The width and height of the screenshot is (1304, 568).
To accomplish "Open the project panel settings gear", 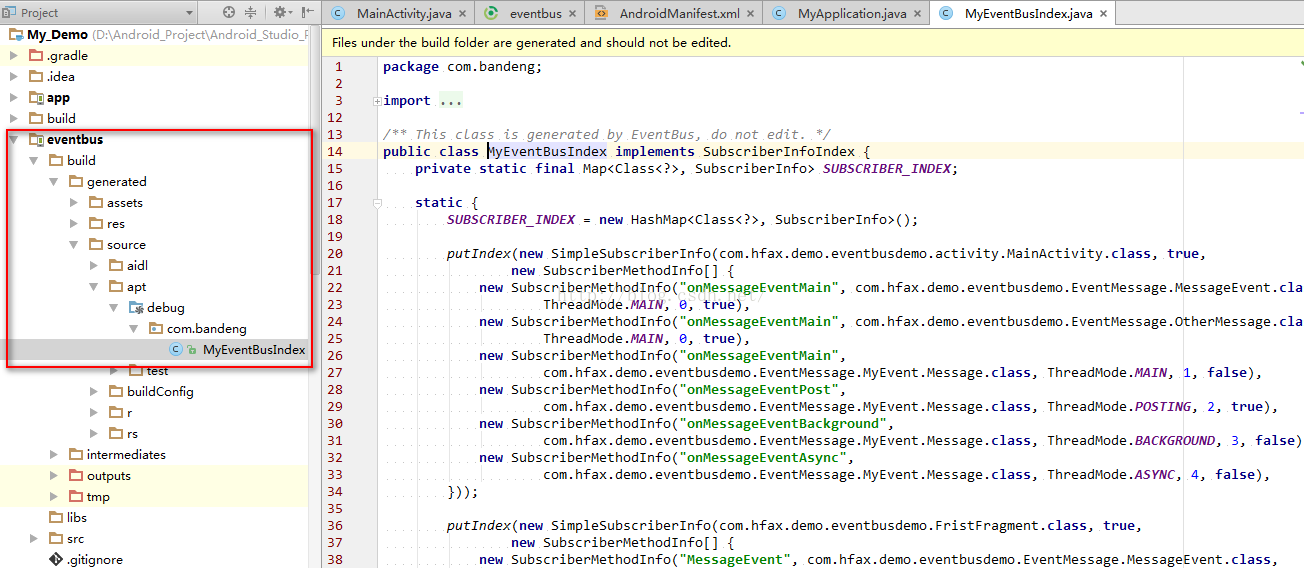I will [280, 13].
